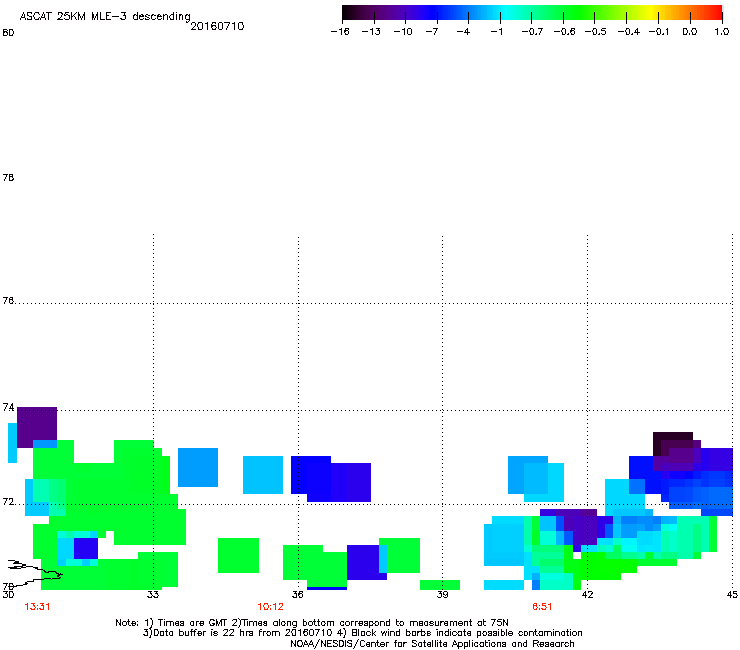Click the -0.7 color scale label
740x650 pixels.
[x=532, y=32]
